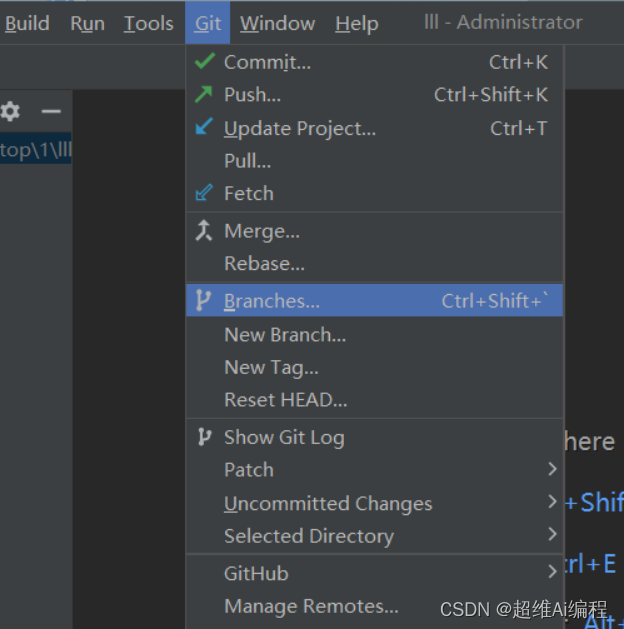Viewport: 624px width, 629px height.
Task: Select New Branch... menu entry
Action: click(x=375, y=335)
